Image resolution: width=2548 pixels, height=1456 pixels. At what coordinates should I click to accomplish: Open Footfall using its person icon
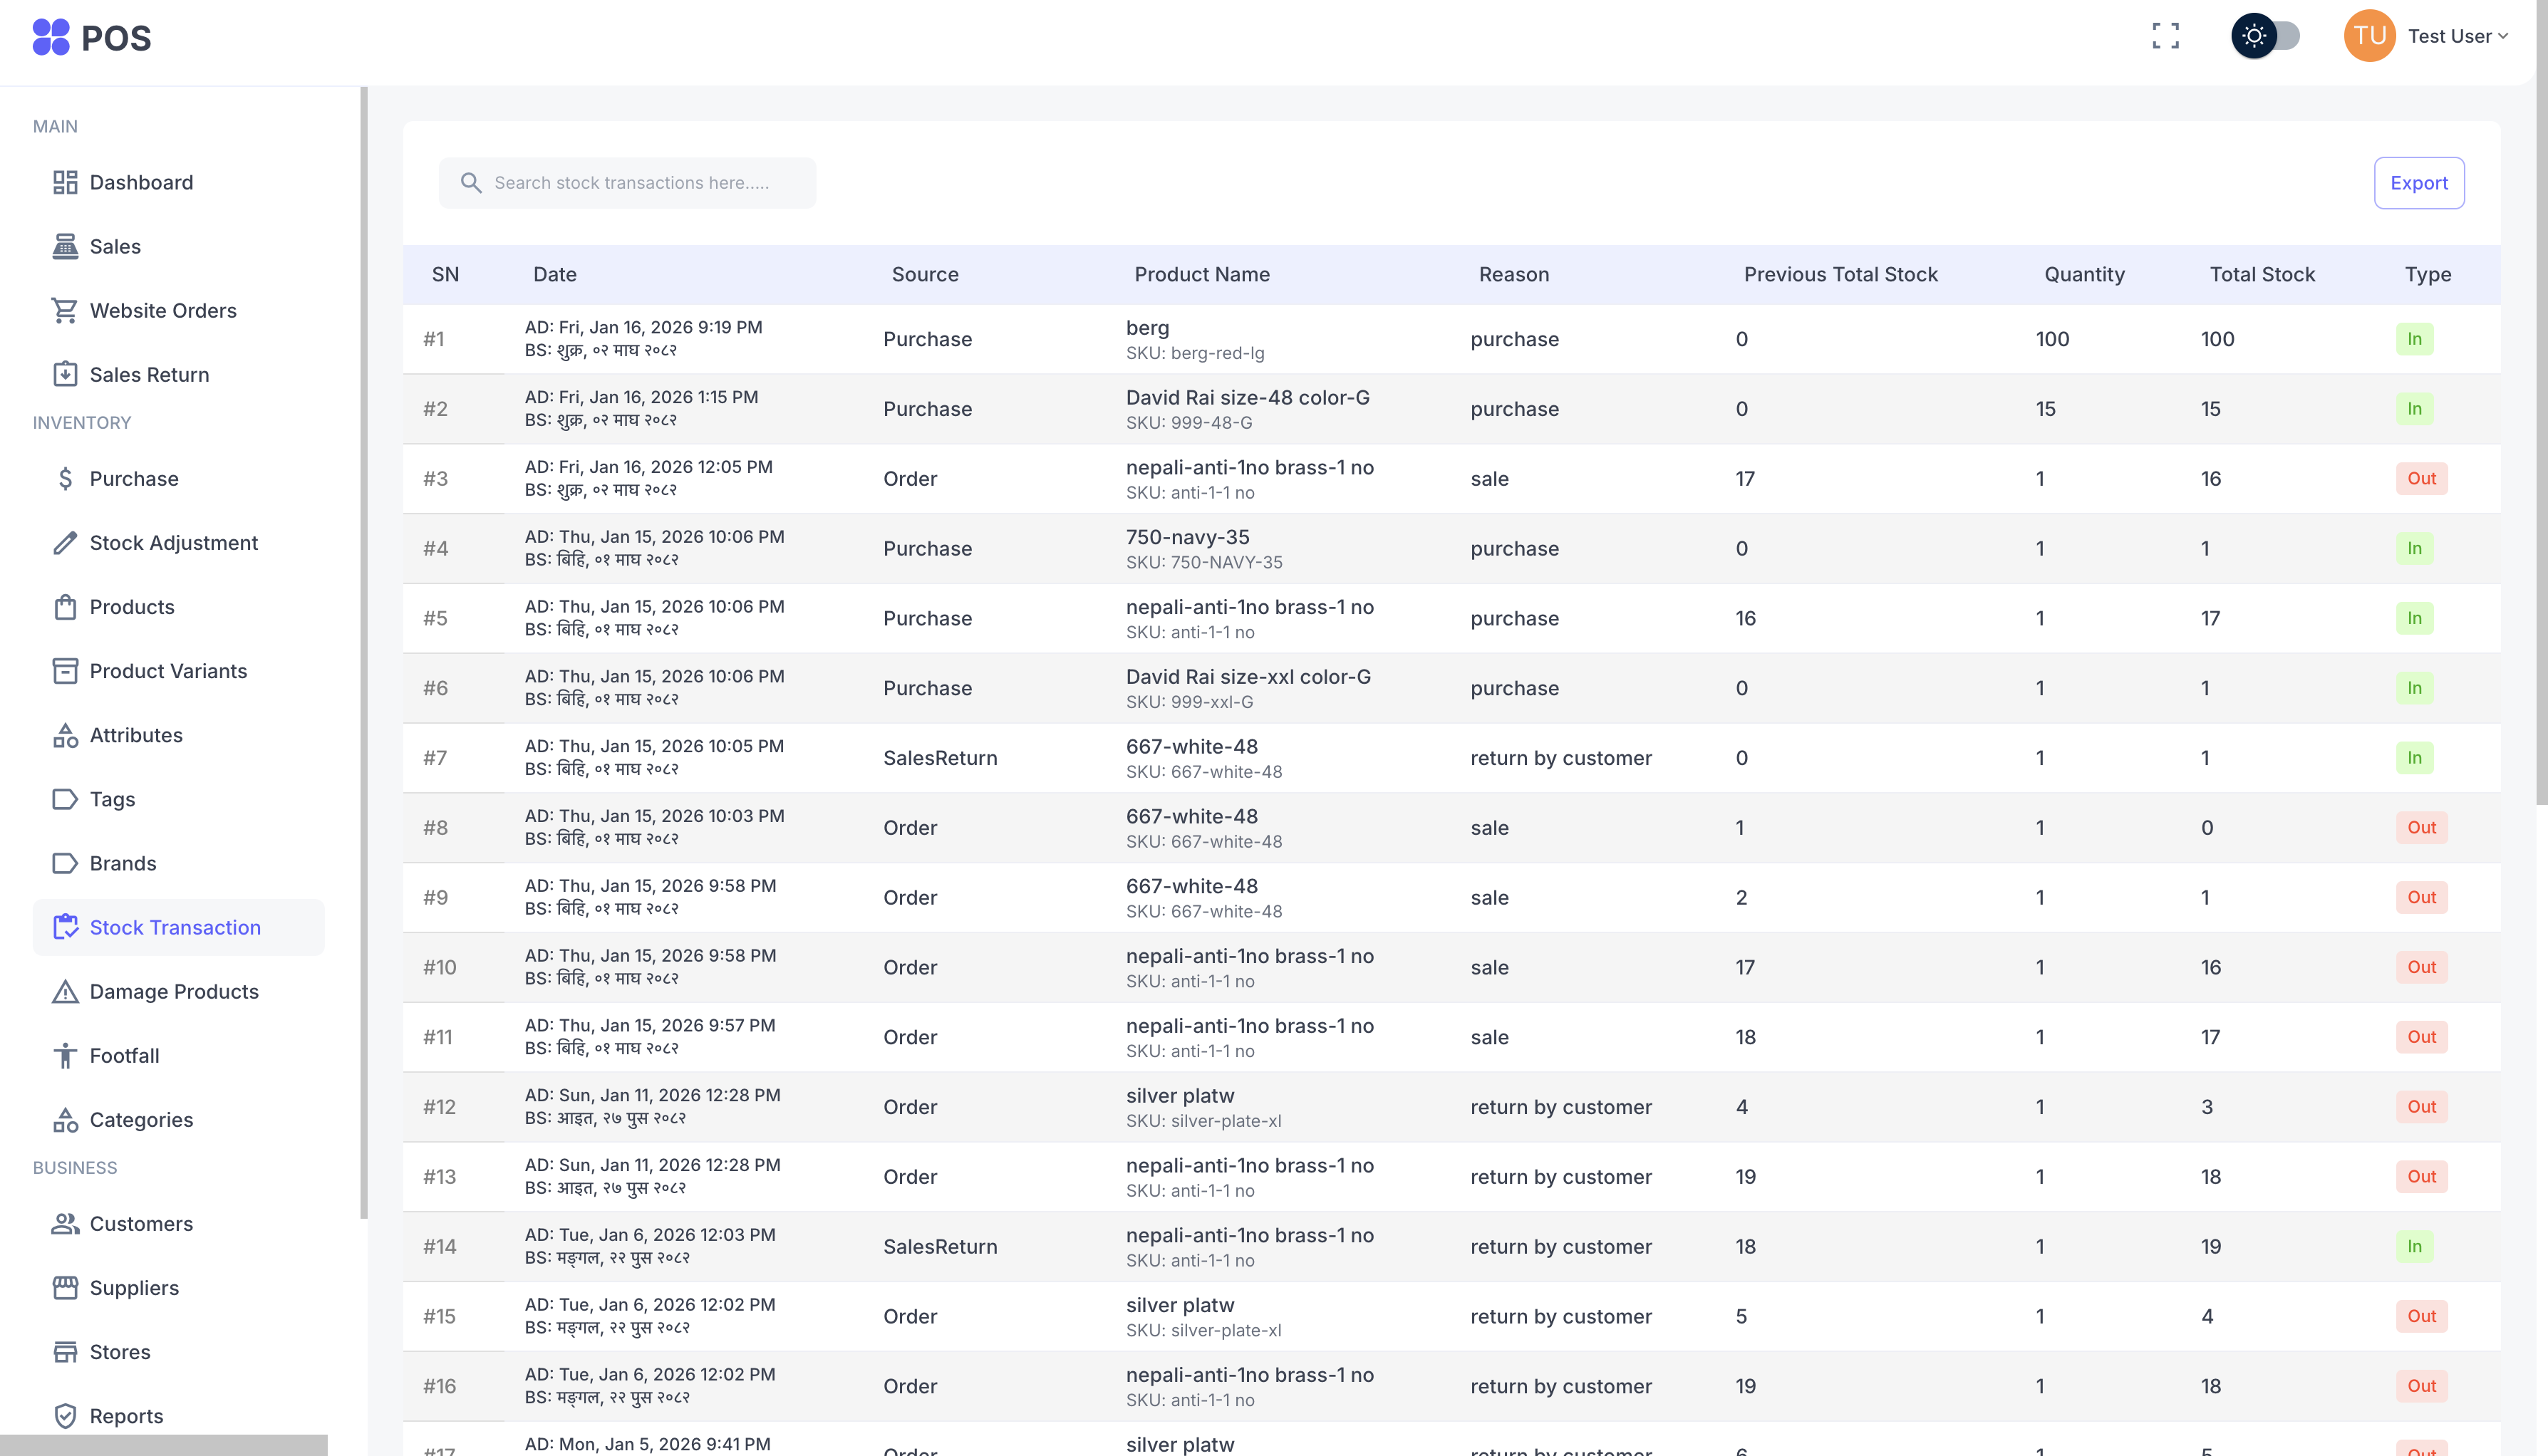point(66,1055)
